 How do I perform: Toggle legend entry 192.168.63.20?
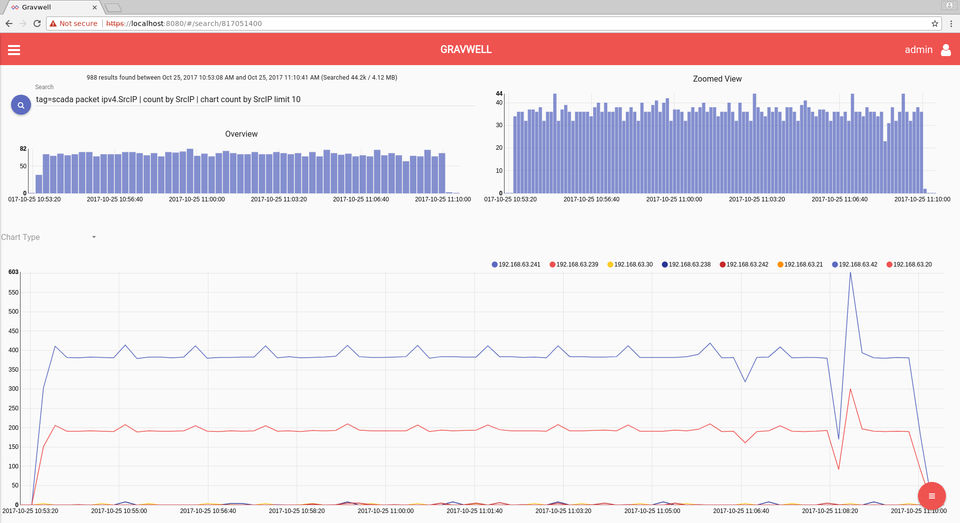pyautogui.click(x=909, y=265)
